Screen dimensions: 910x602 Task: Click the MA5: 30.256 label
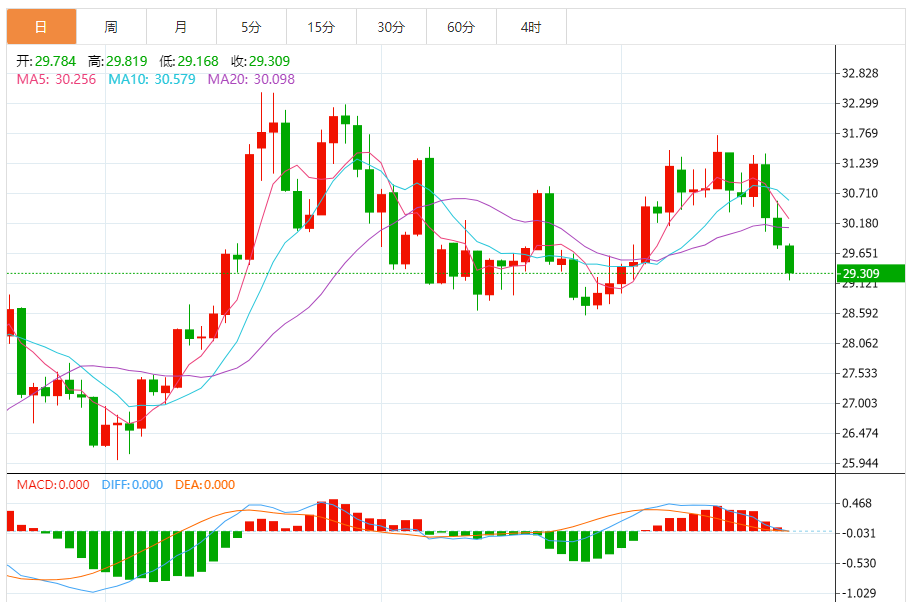point(56,79)
